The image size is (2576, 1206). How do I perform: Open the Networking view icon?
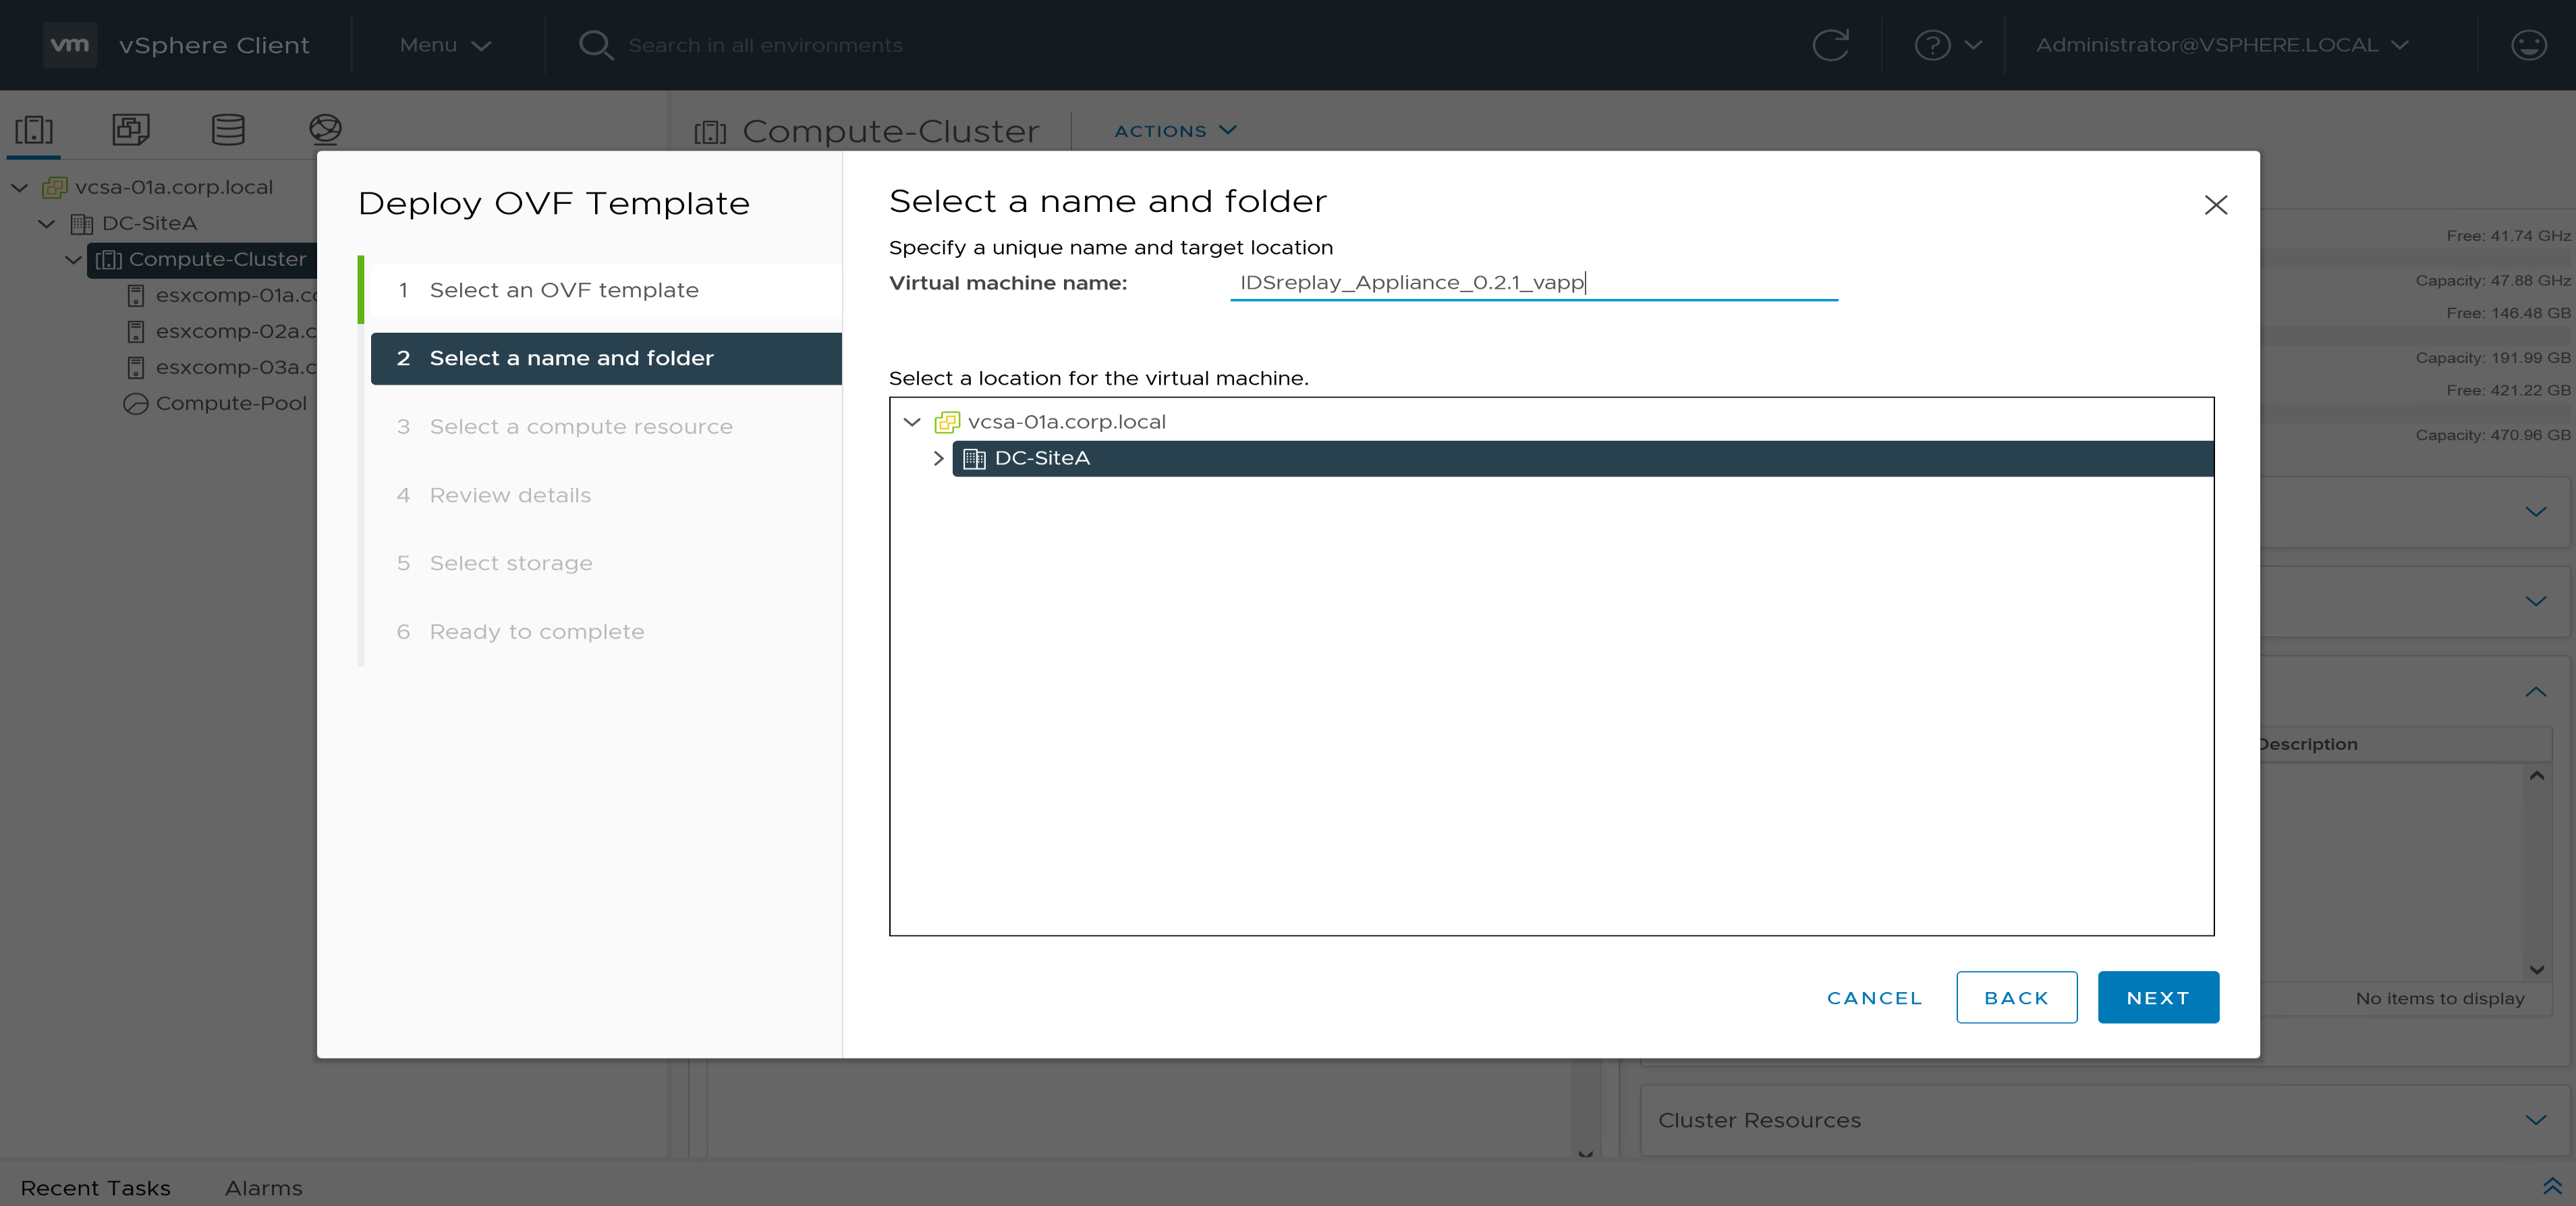[x=325, y=129]
